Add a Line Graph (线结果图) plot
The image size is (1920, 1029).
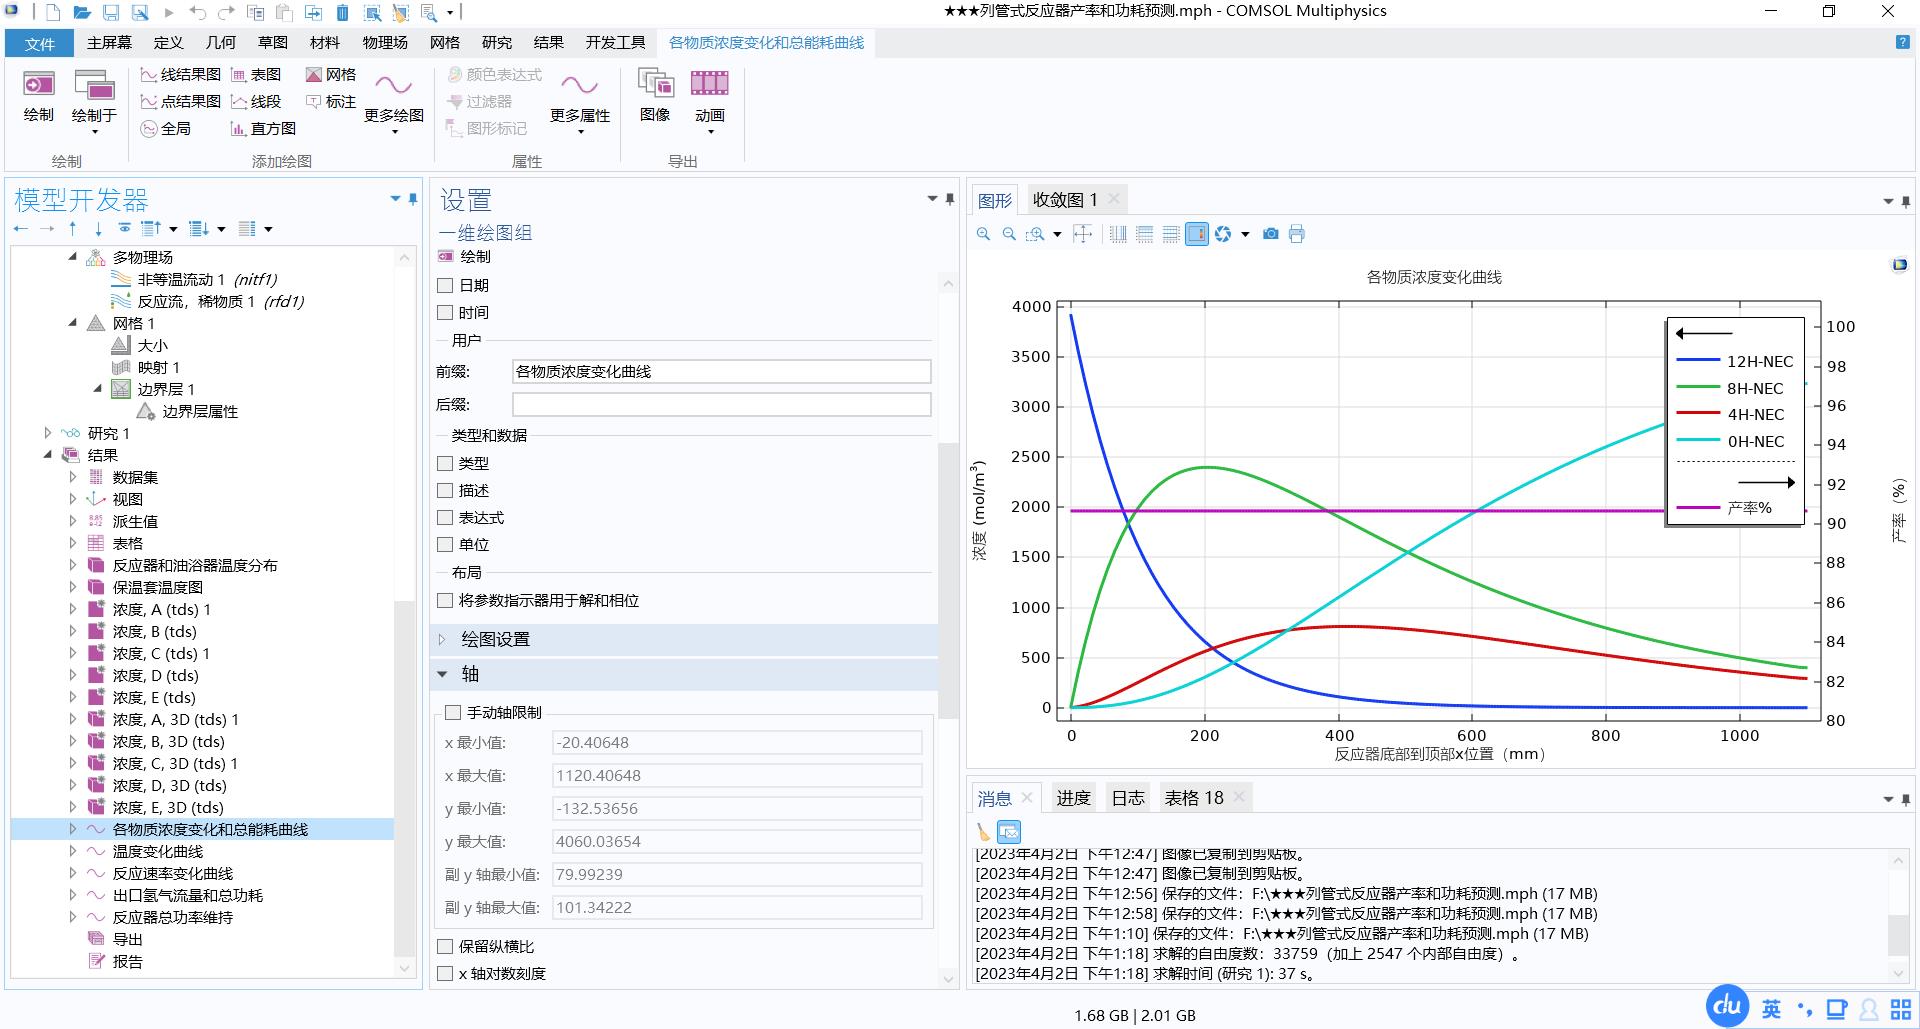tap(180, 75)
